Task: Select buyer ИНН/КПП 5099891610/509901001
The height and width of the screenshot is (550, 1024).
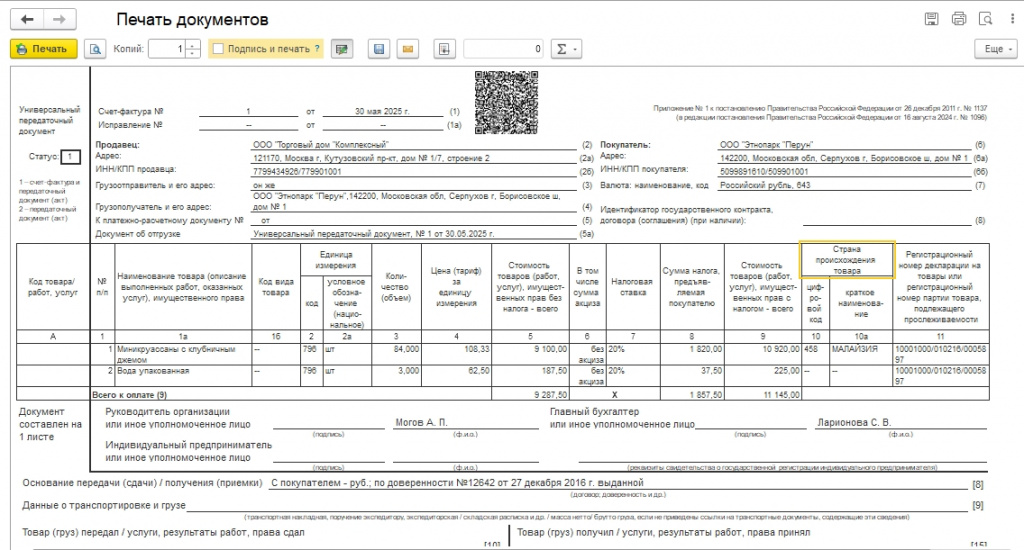Action: [764, 172]
